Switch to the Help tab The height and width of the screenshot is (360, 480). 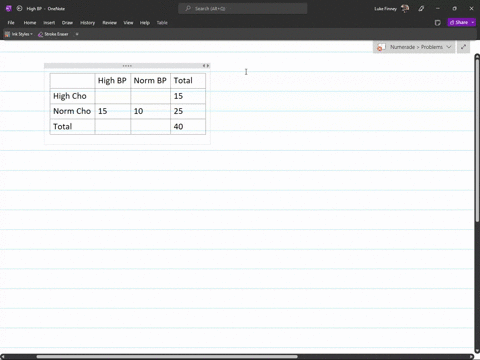(x=145, y=23)
